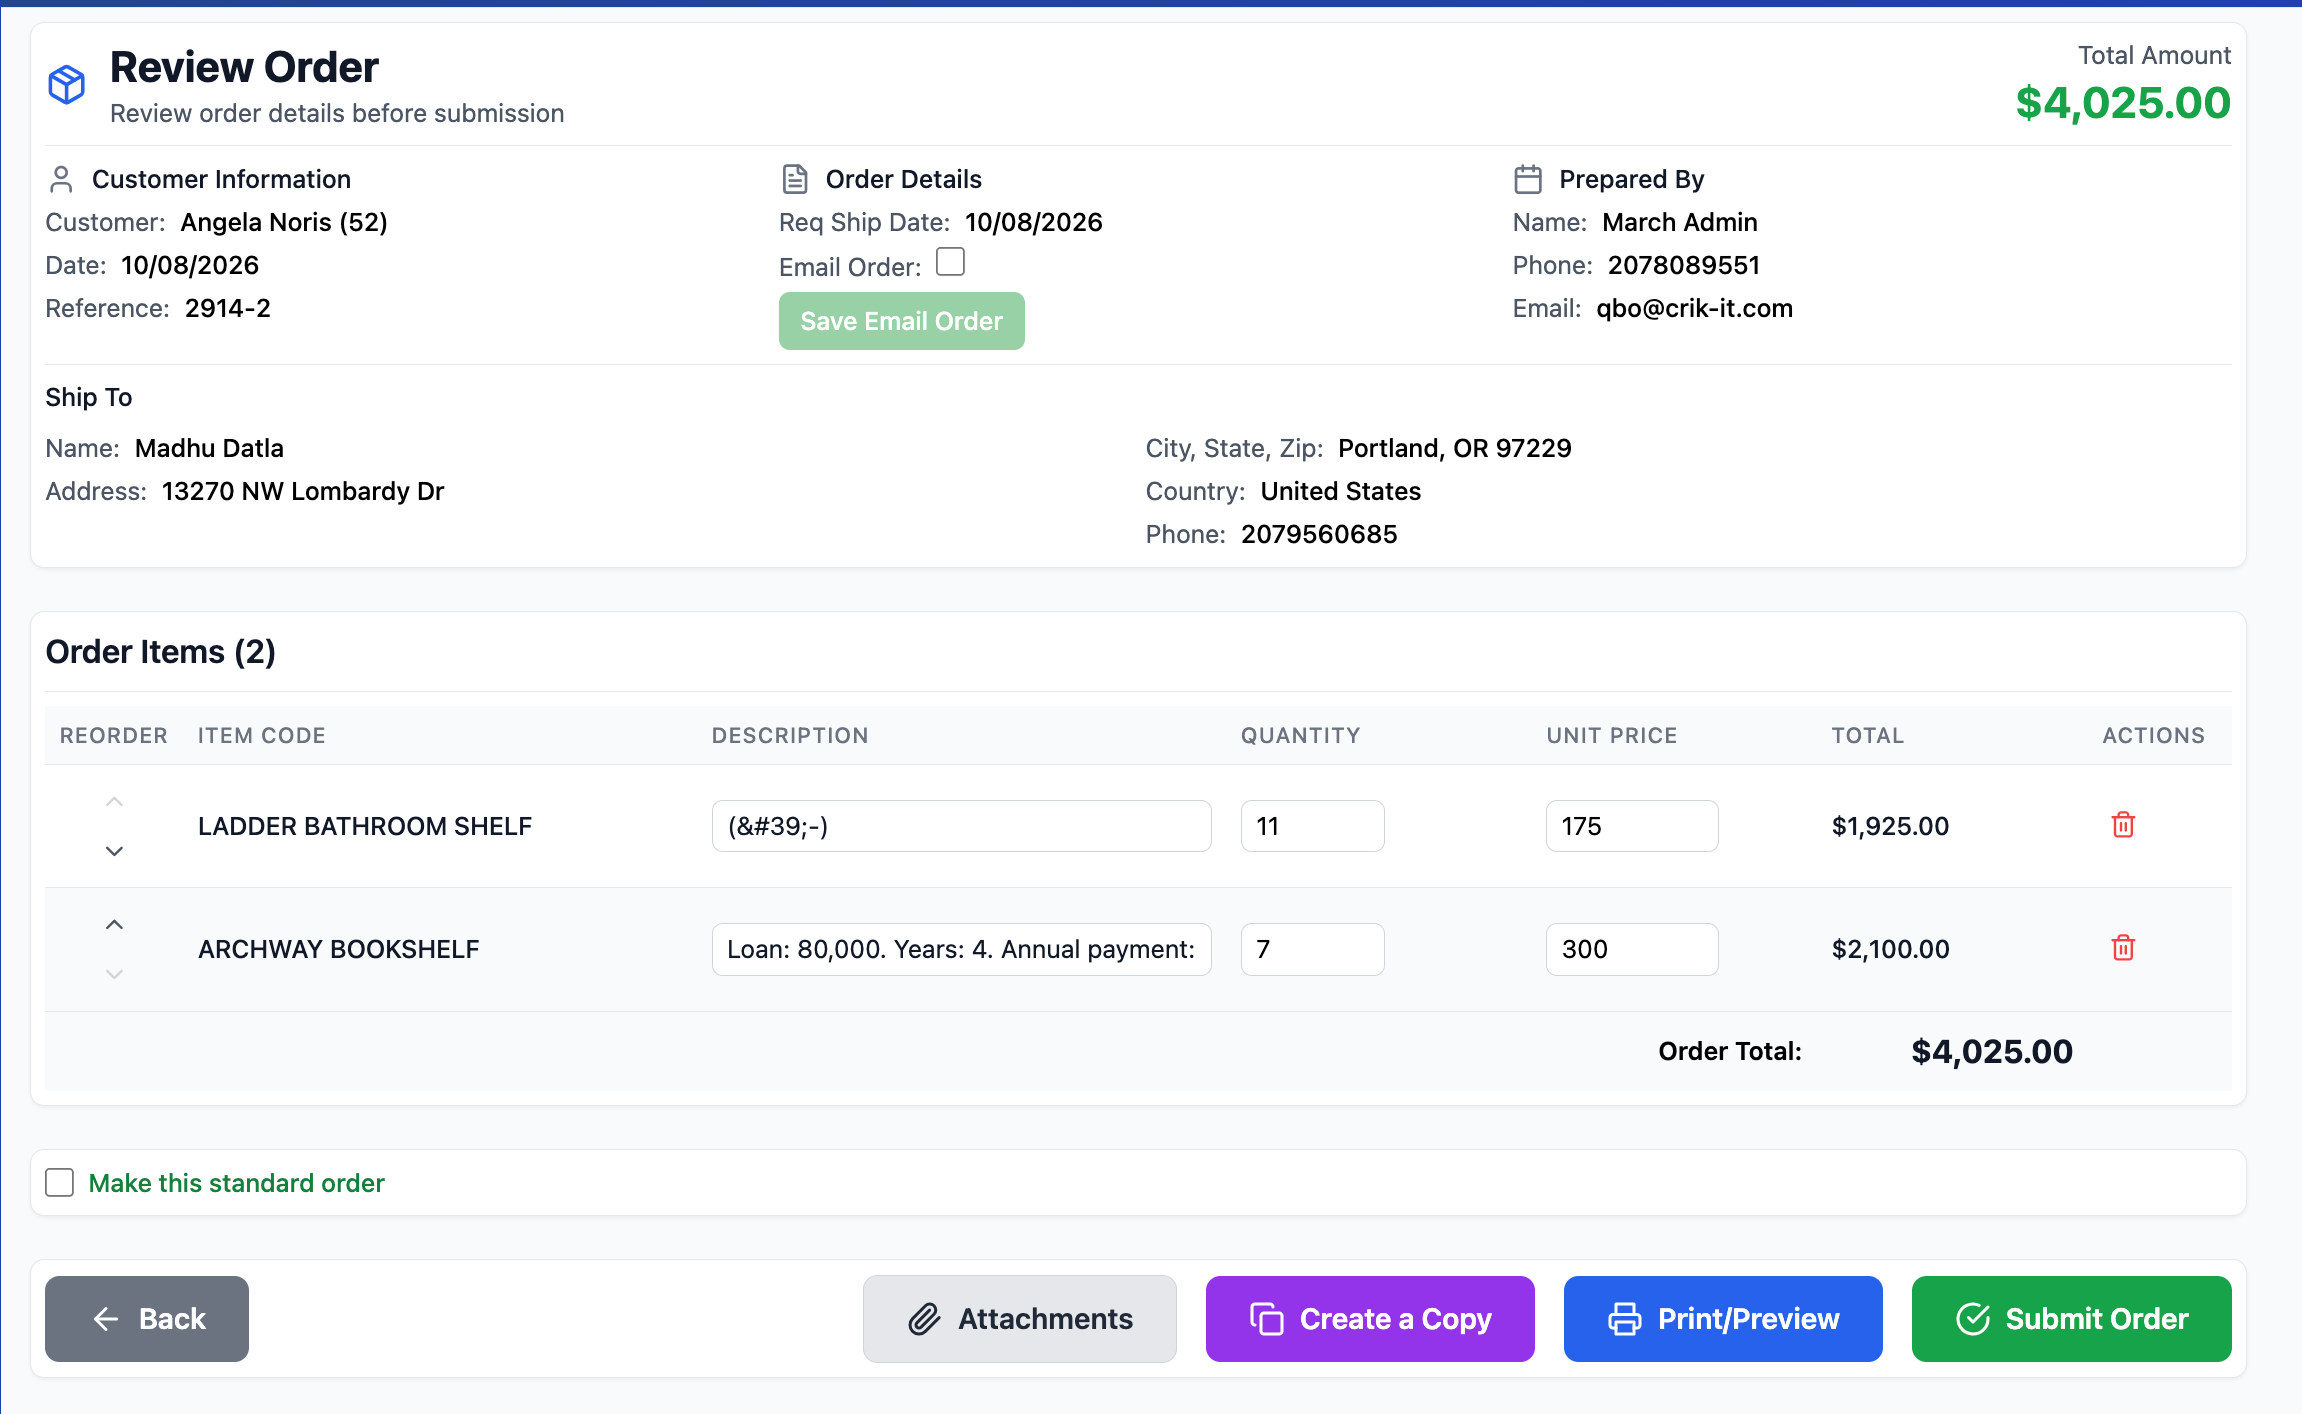This screenshot has height=1414, width=2302.
Task: Click the ship-to phone 2079560685
Action: coord(1319,534)
